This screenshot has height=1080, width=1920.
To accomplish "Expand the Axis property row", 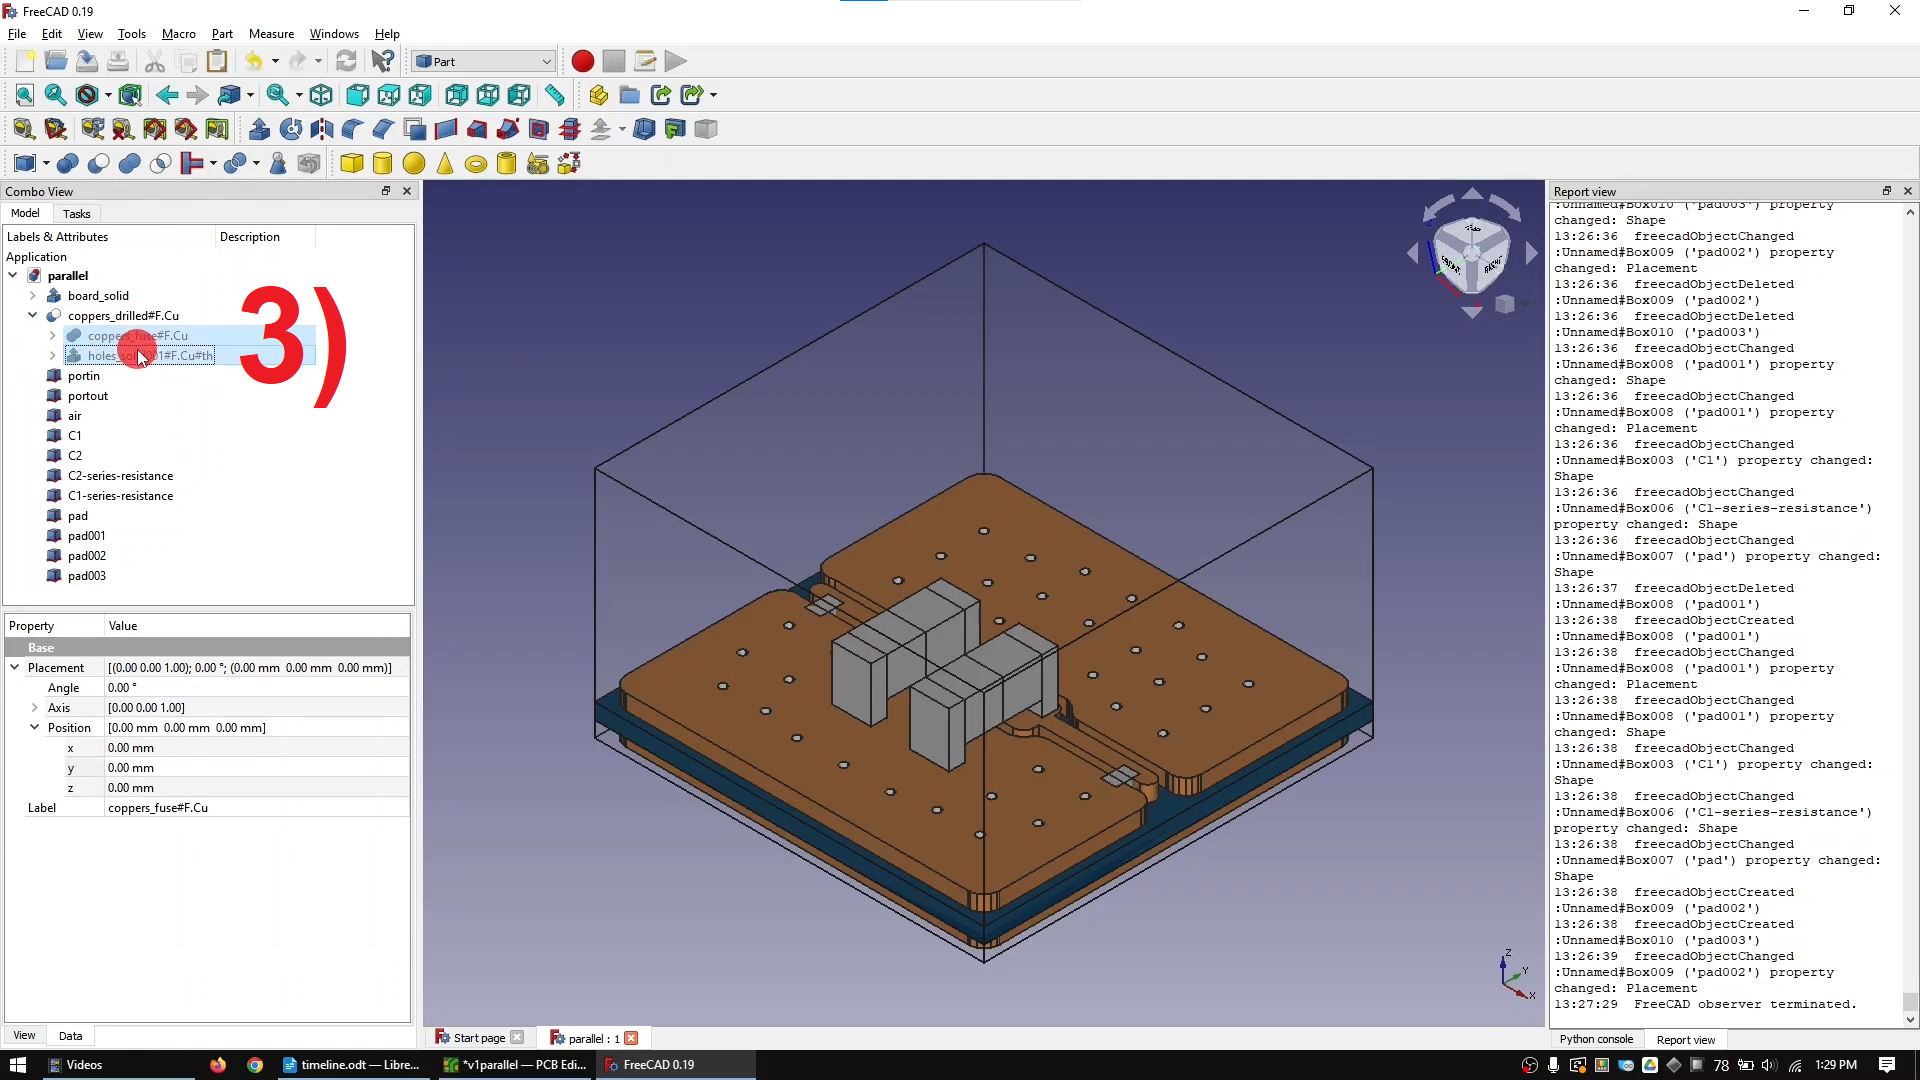I will (x=35, y=707).
